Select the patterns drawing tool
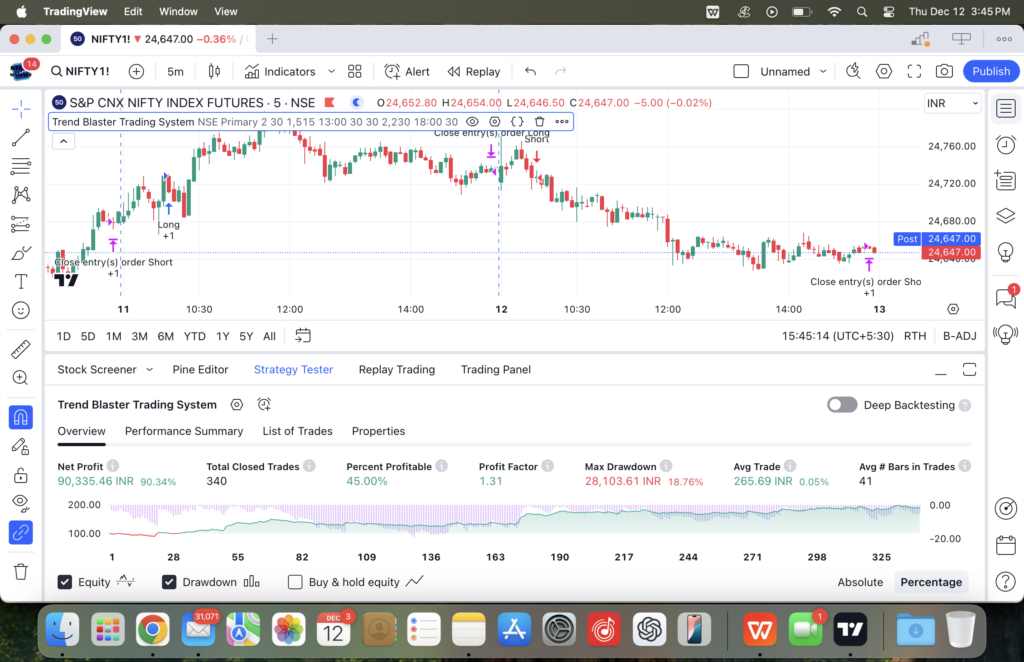 21,195
